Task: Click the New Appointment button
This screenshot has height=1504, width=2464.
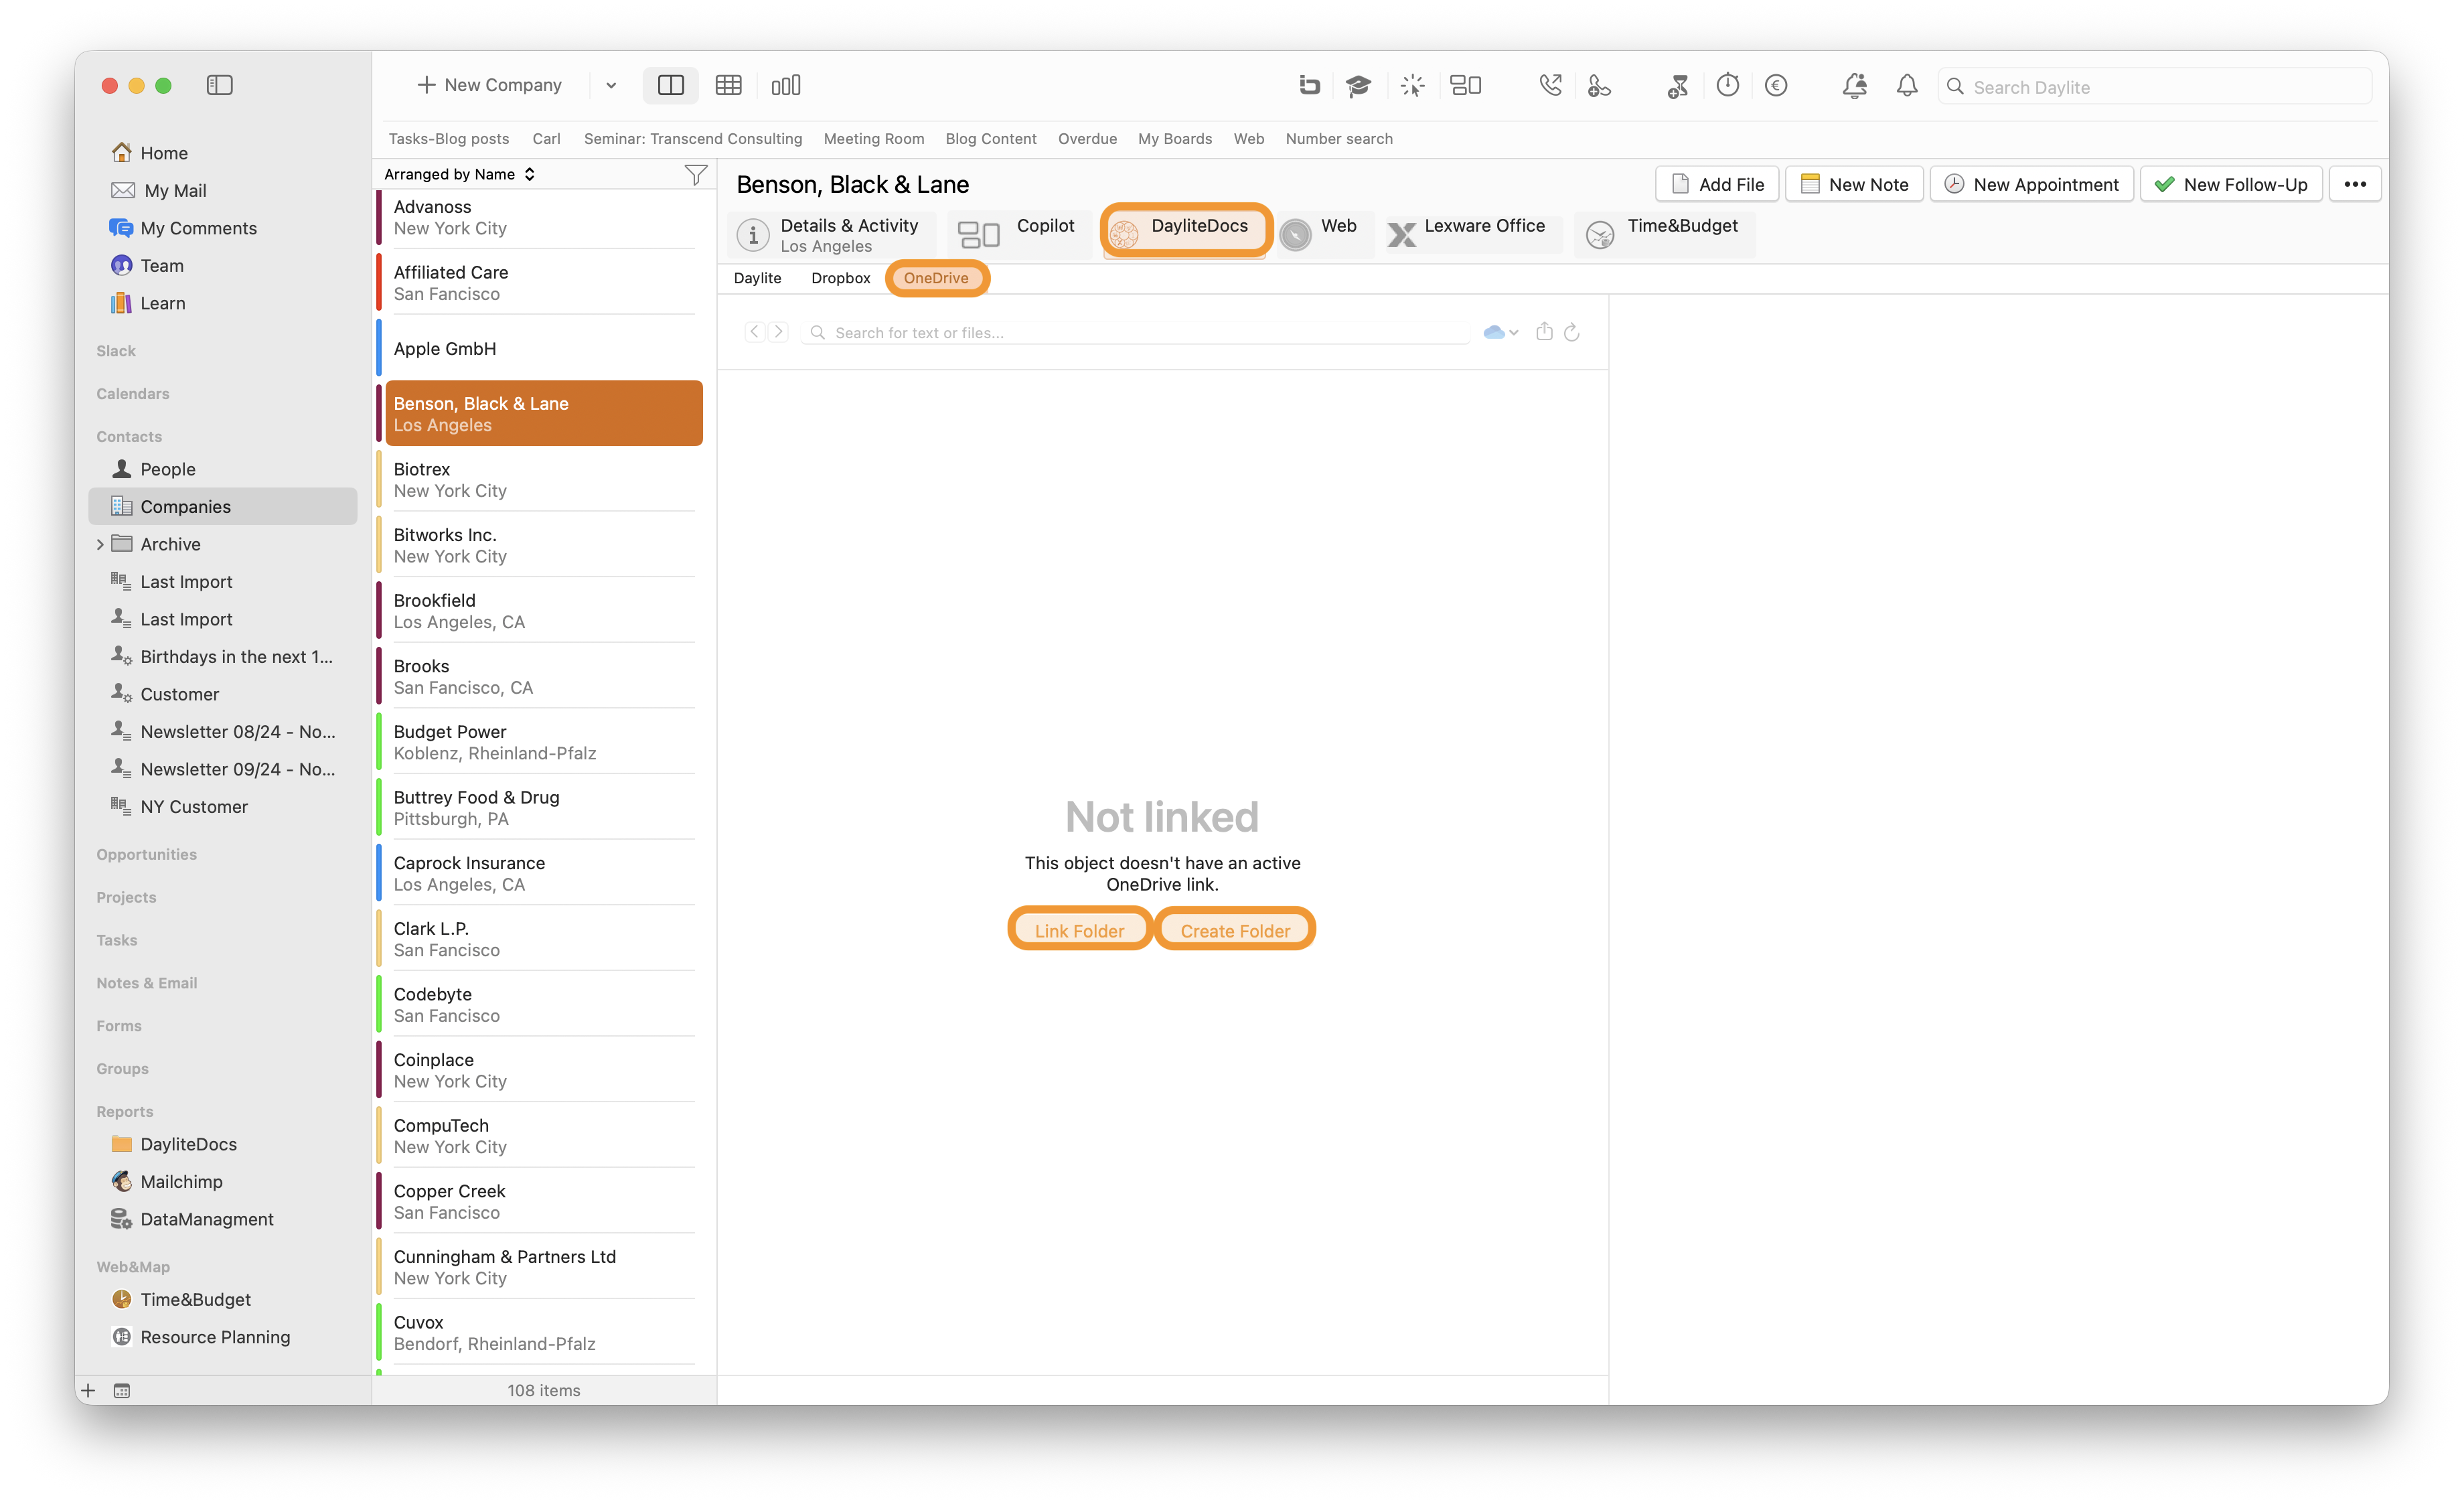Action: pos(2031,184)
